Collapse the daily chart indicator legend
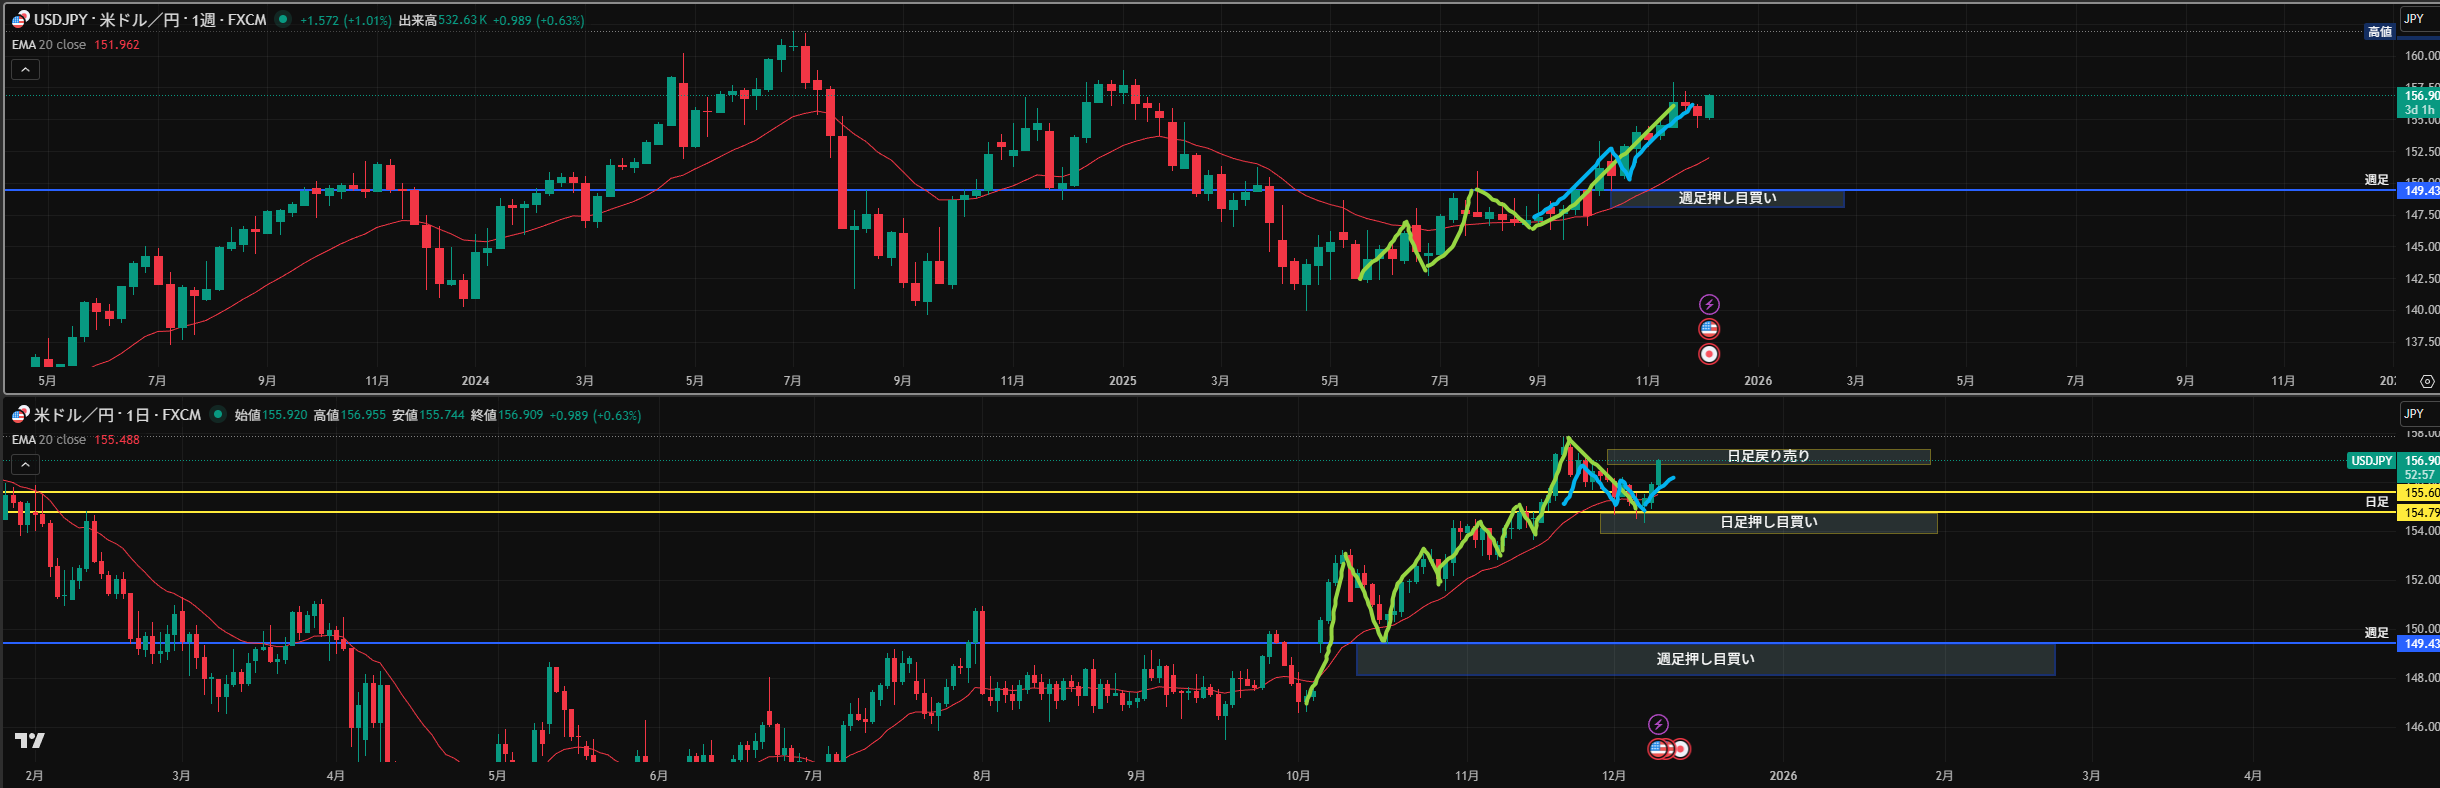The width and height of the screenshot is (2440, 788). coord(25,464)
